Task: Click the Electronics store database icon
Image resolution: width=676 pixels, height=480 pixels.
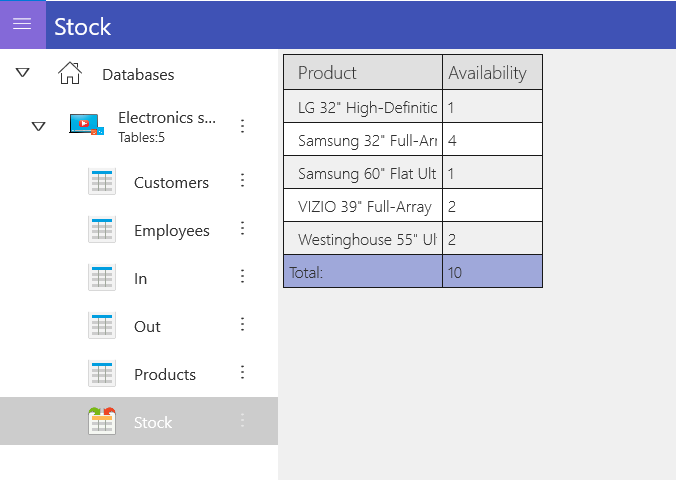Action: coord(87,125)
